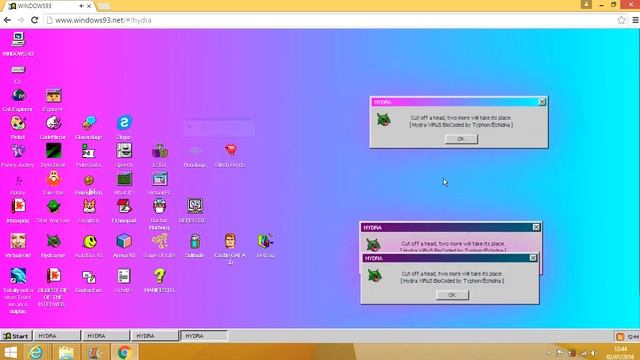The height and width of the screenshot is (360, 640).
Task: Close the pink-titled HYDRA dialog
Action: (x=542, y=102)
